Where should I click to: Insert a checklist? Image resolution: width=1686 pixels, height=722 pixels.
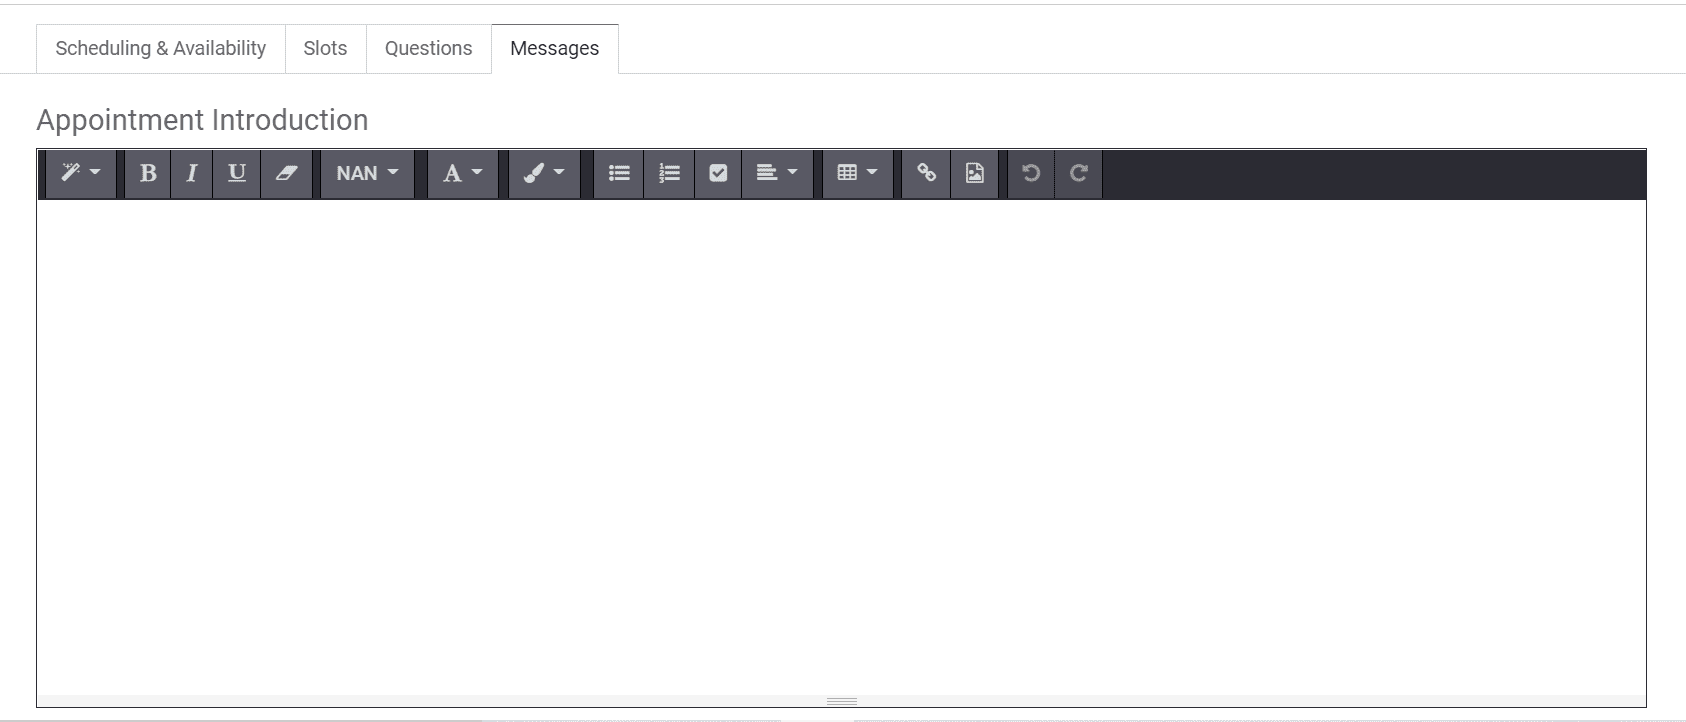718,174
